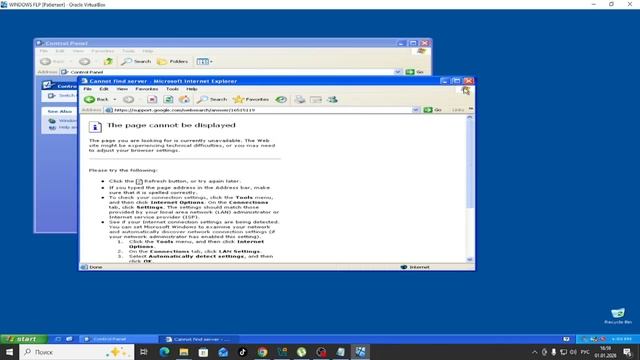Image resolution: width=640 pixels, height=360 pixels.
Task: Open Edit menu in Internet Explorer
Action: point(104,89)
